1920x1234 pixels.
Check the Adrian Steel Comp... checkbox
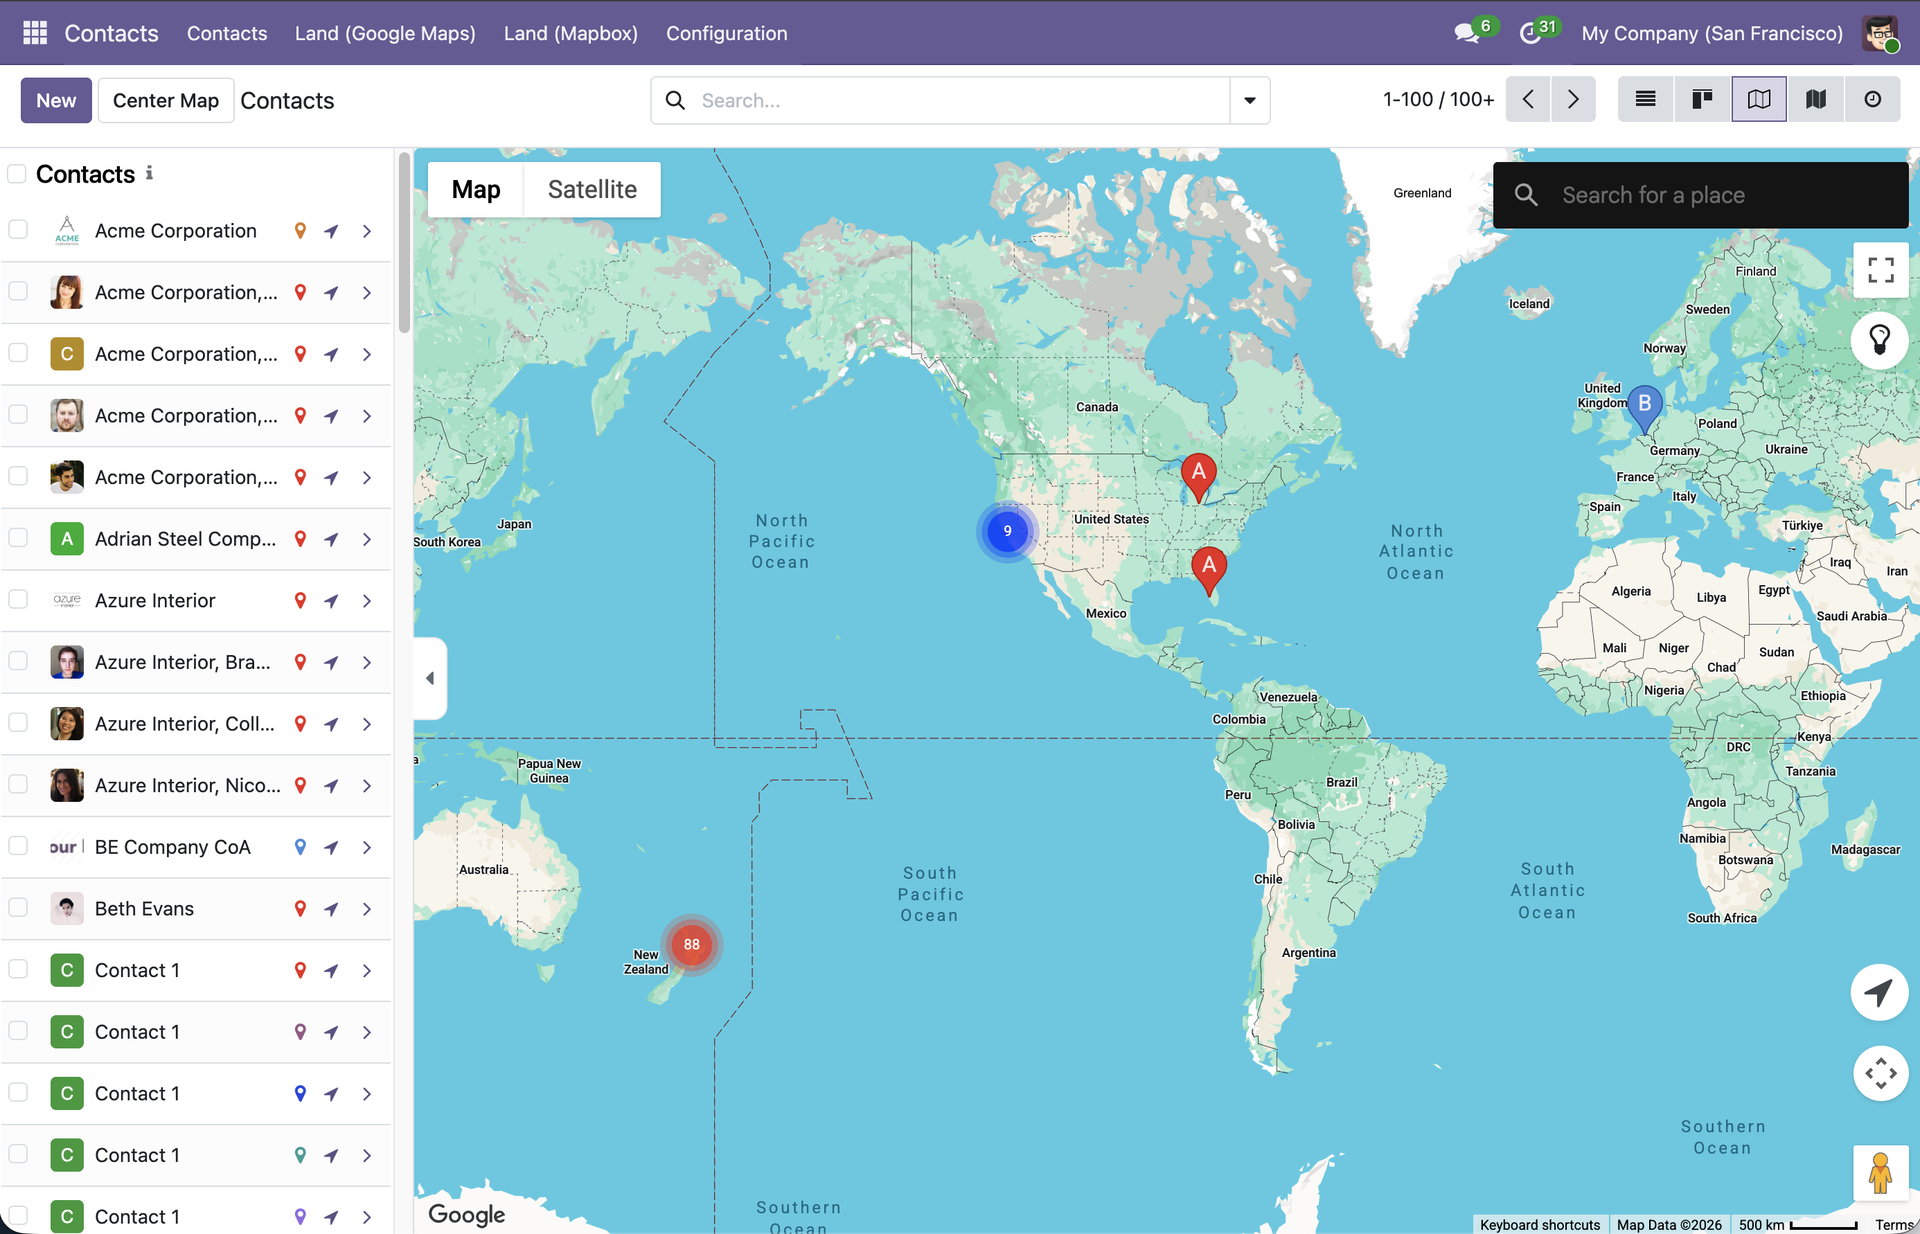[x=18, y=538]
